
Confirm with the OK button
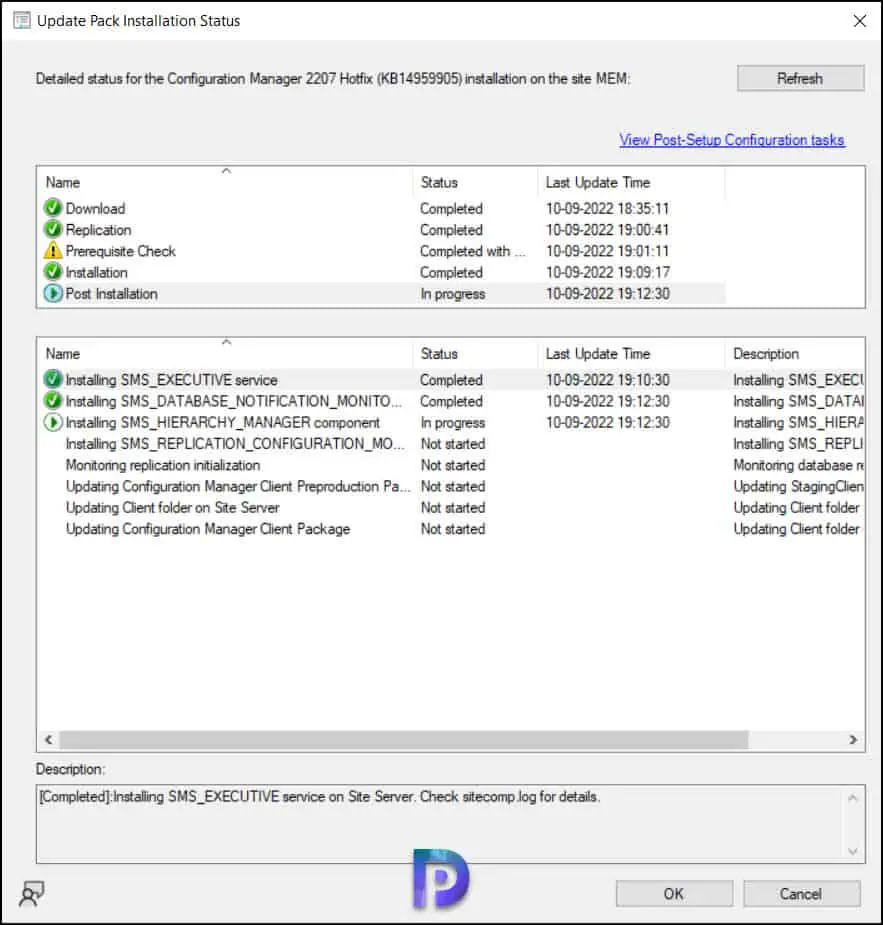674,894
